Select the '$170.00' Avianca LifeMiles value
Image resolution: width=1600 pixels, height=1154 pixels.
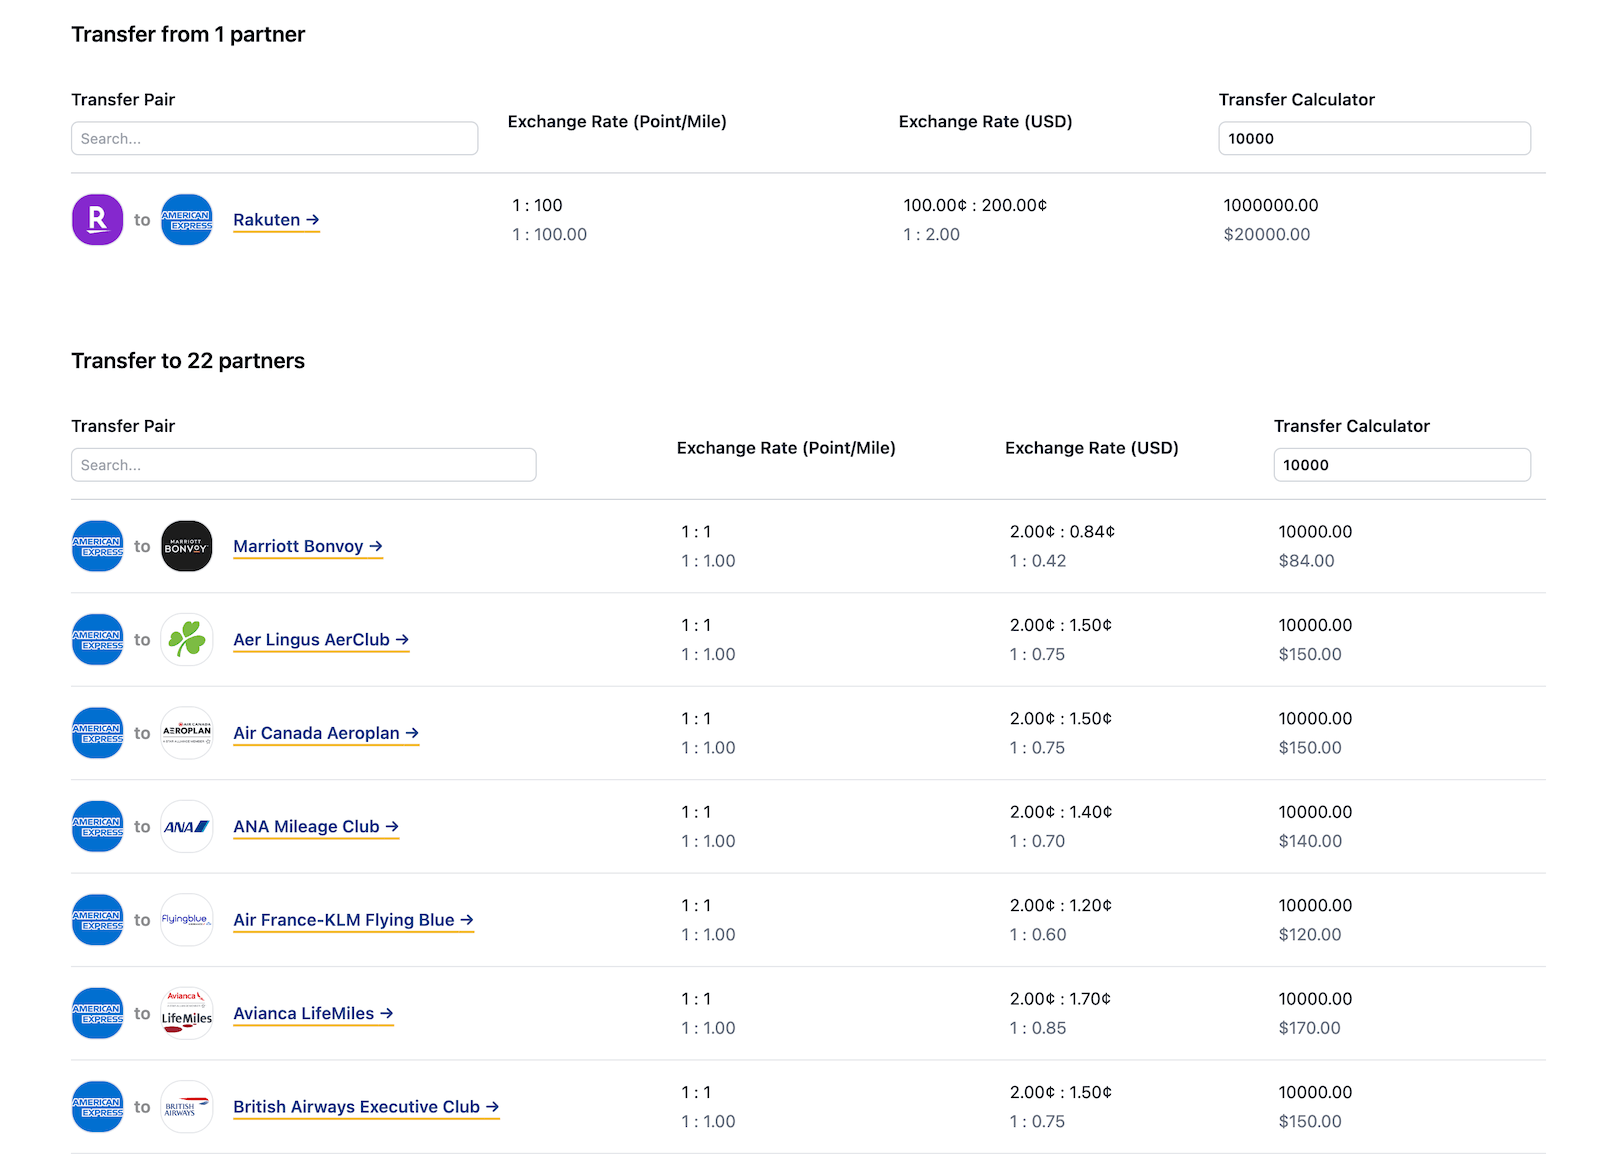pyautogui.click(x=1310, y=1028)
